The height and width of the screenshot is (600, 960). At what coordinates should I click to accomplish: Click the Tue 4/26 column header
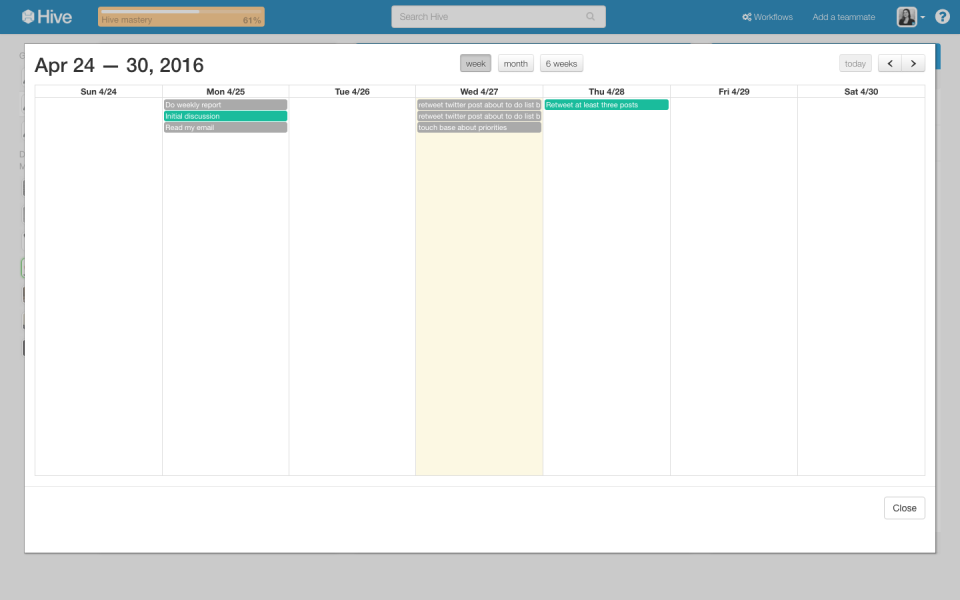tap(352, 91)
